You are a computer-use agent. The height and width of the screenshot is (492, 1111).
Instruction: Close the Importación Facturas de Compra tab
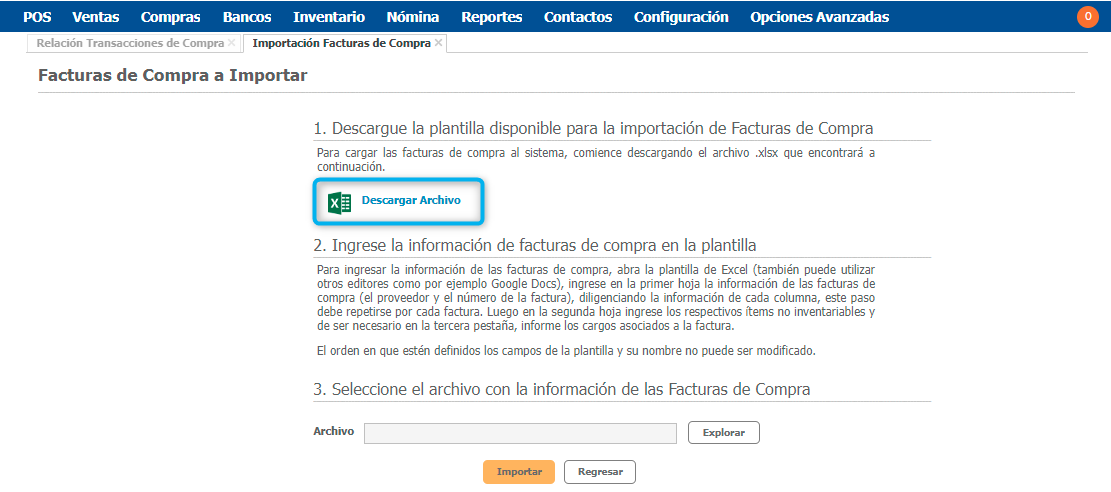(x=439, y=43)
